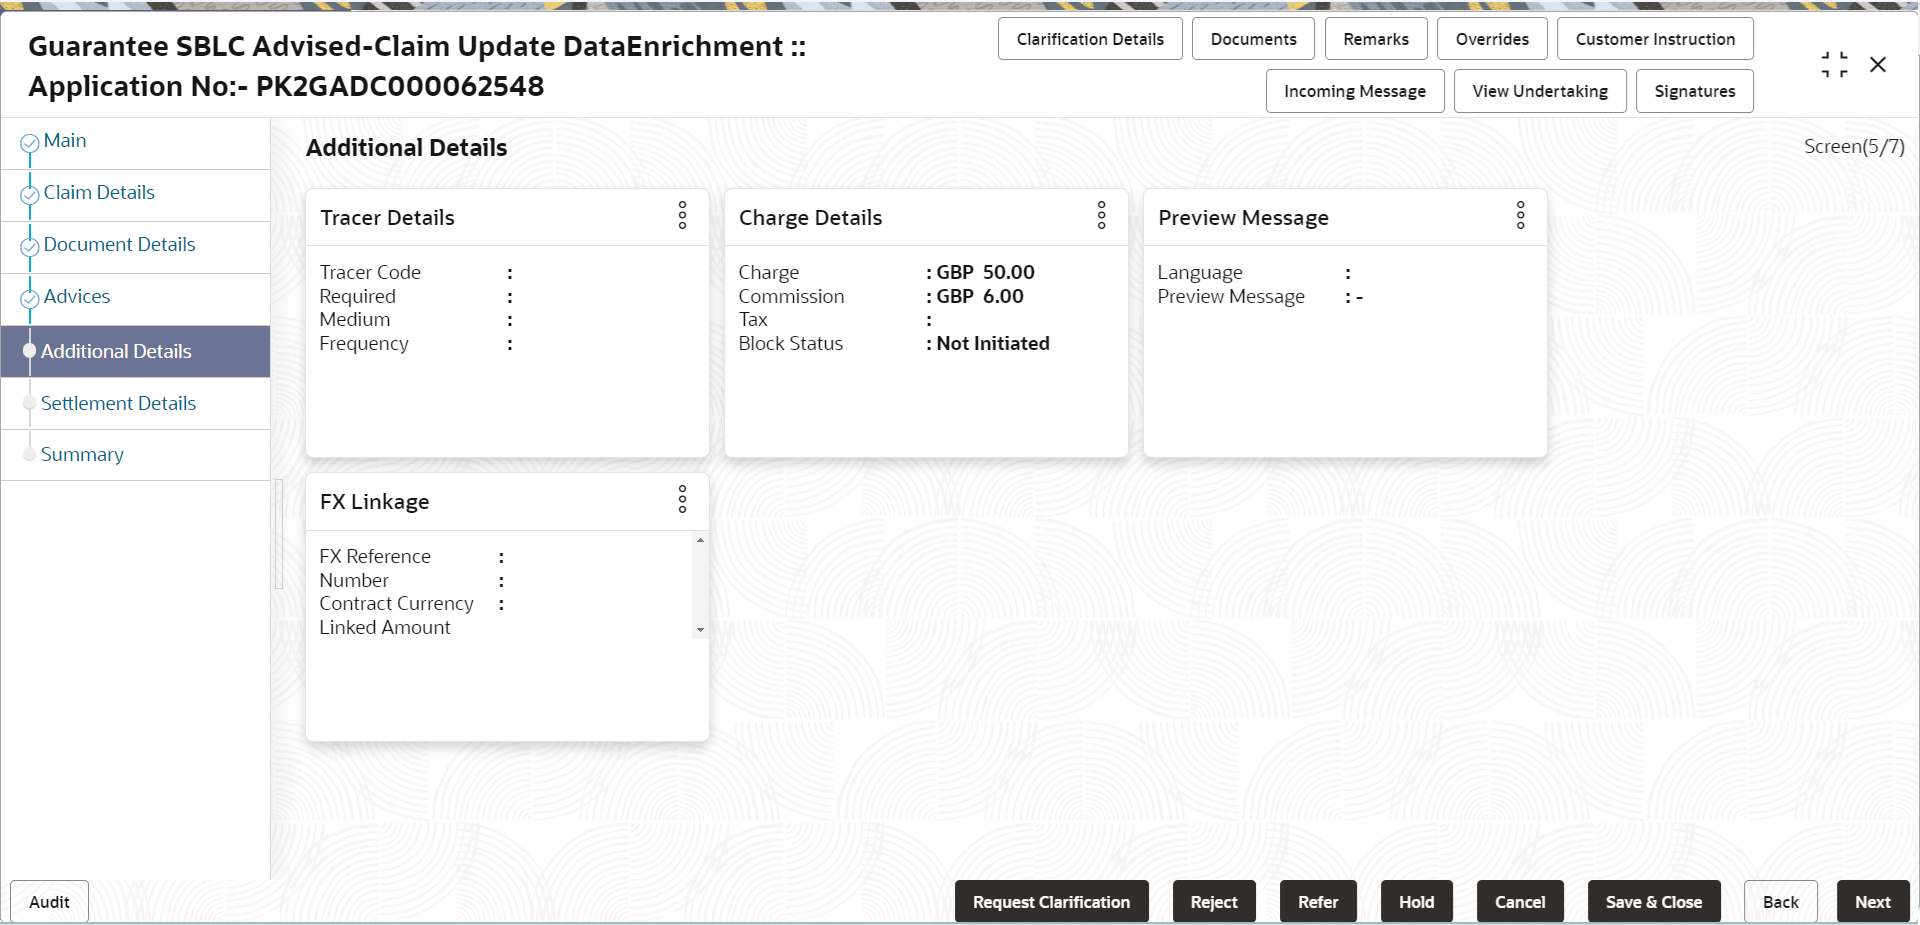Click the Not Initiated block status

pyautogui.click(x=993, y=343)
